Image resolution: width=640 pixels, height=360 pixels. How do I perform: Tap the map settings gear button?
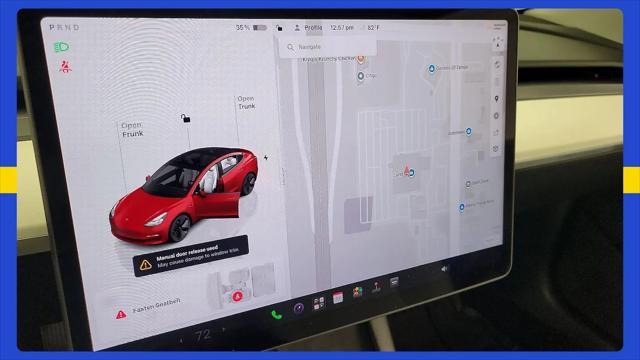(x=496, y=116)
